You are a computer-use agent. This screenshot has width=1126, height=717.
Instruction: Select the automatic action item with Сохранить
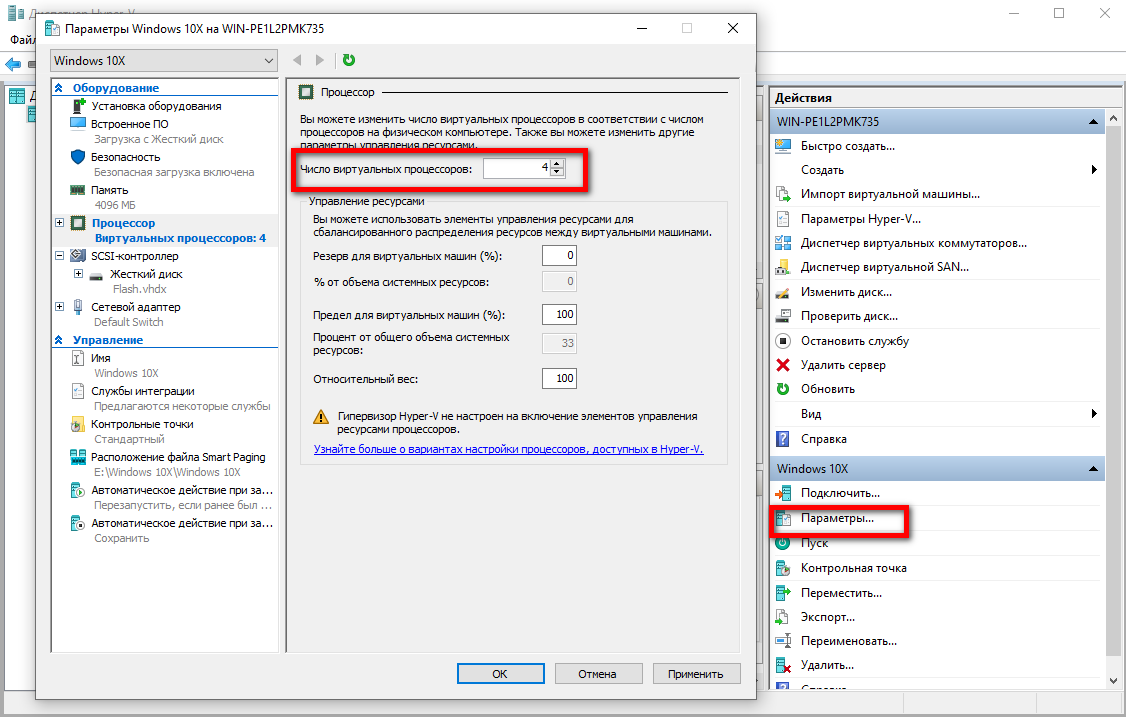[x=181, y=523]
